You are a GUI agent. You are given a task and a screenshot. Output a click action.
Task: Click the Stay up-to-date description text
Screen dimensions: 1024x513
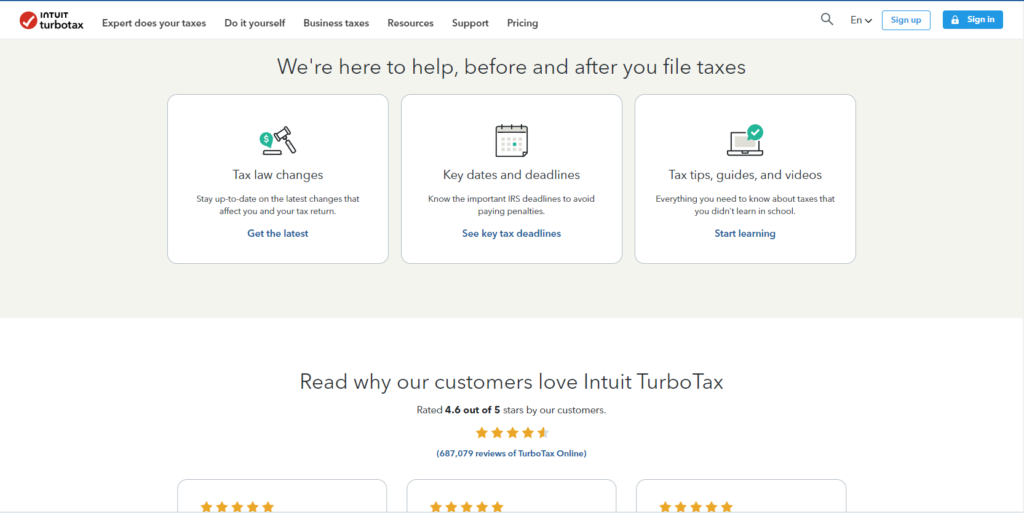point(278,205)
